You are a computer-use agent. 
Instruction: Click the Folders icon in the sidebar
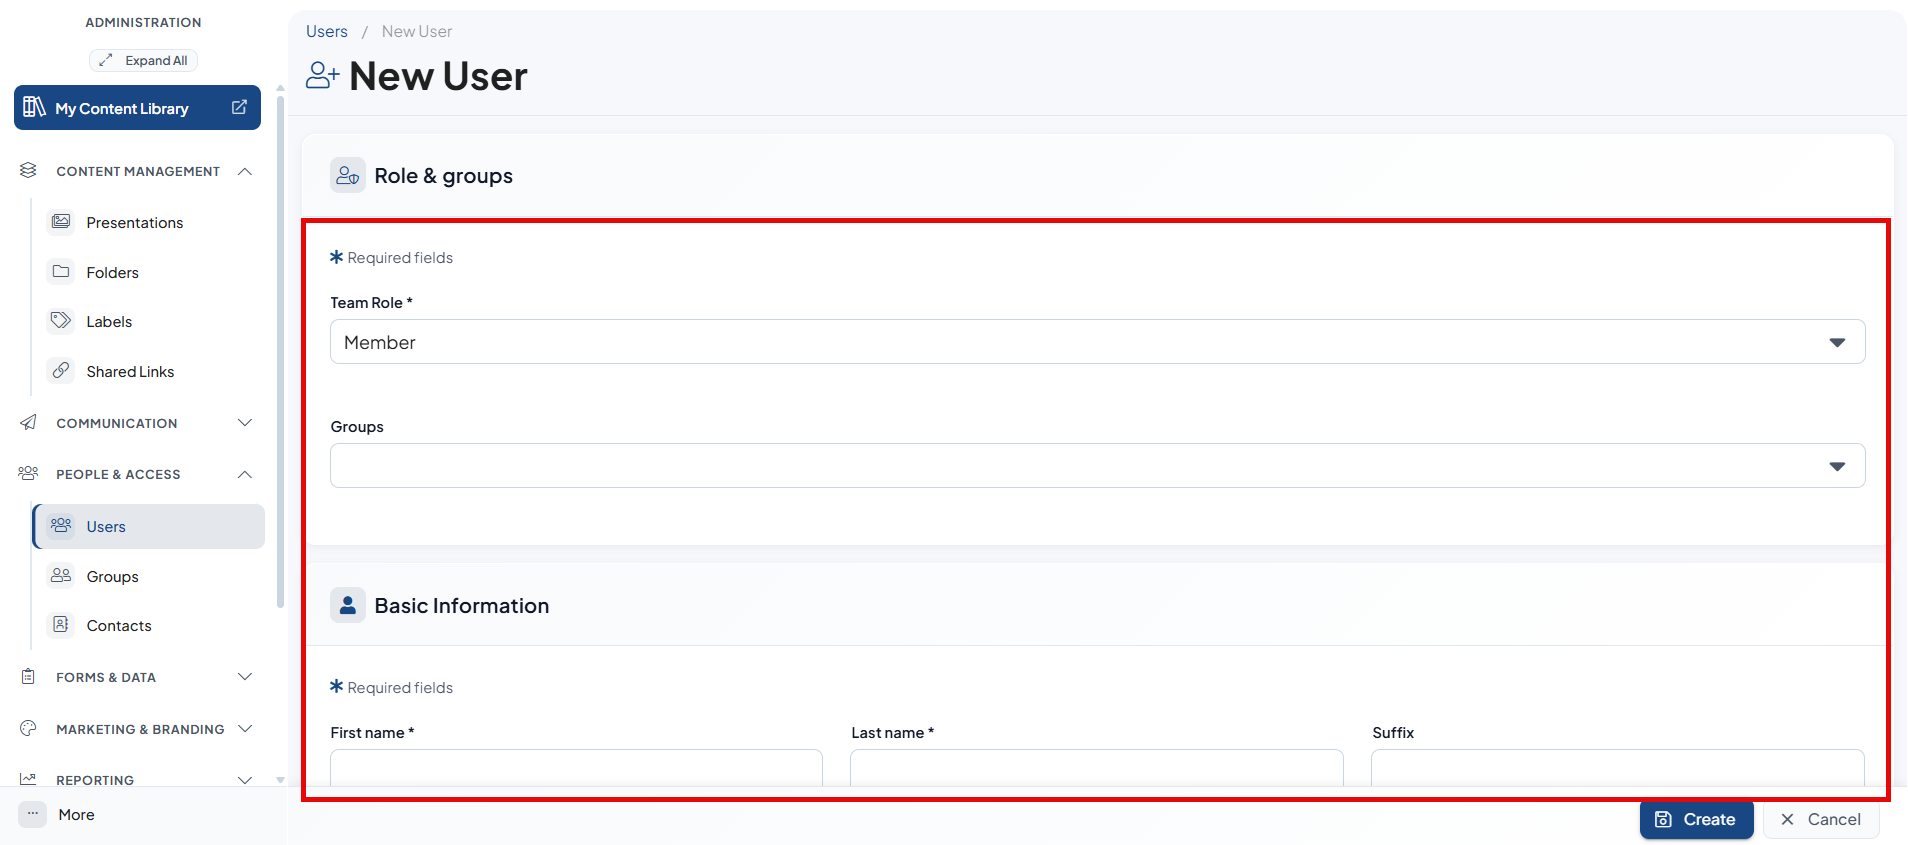pyautogui.click(x=61, y=272)
